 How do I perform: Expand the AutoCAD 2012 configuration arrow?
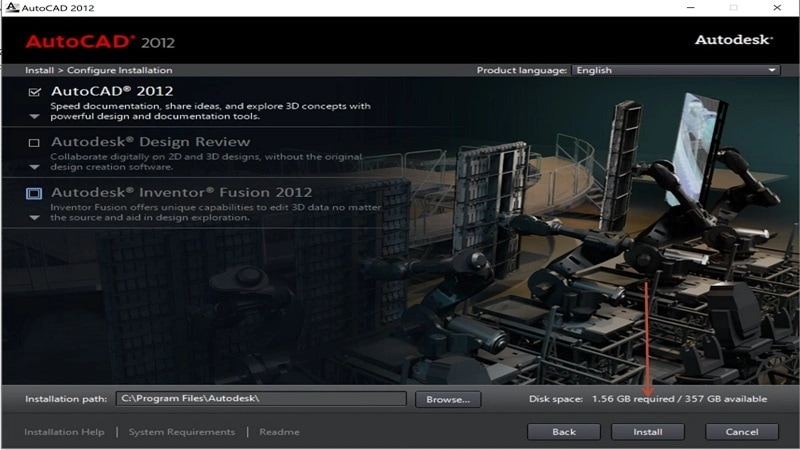point(35,116)
